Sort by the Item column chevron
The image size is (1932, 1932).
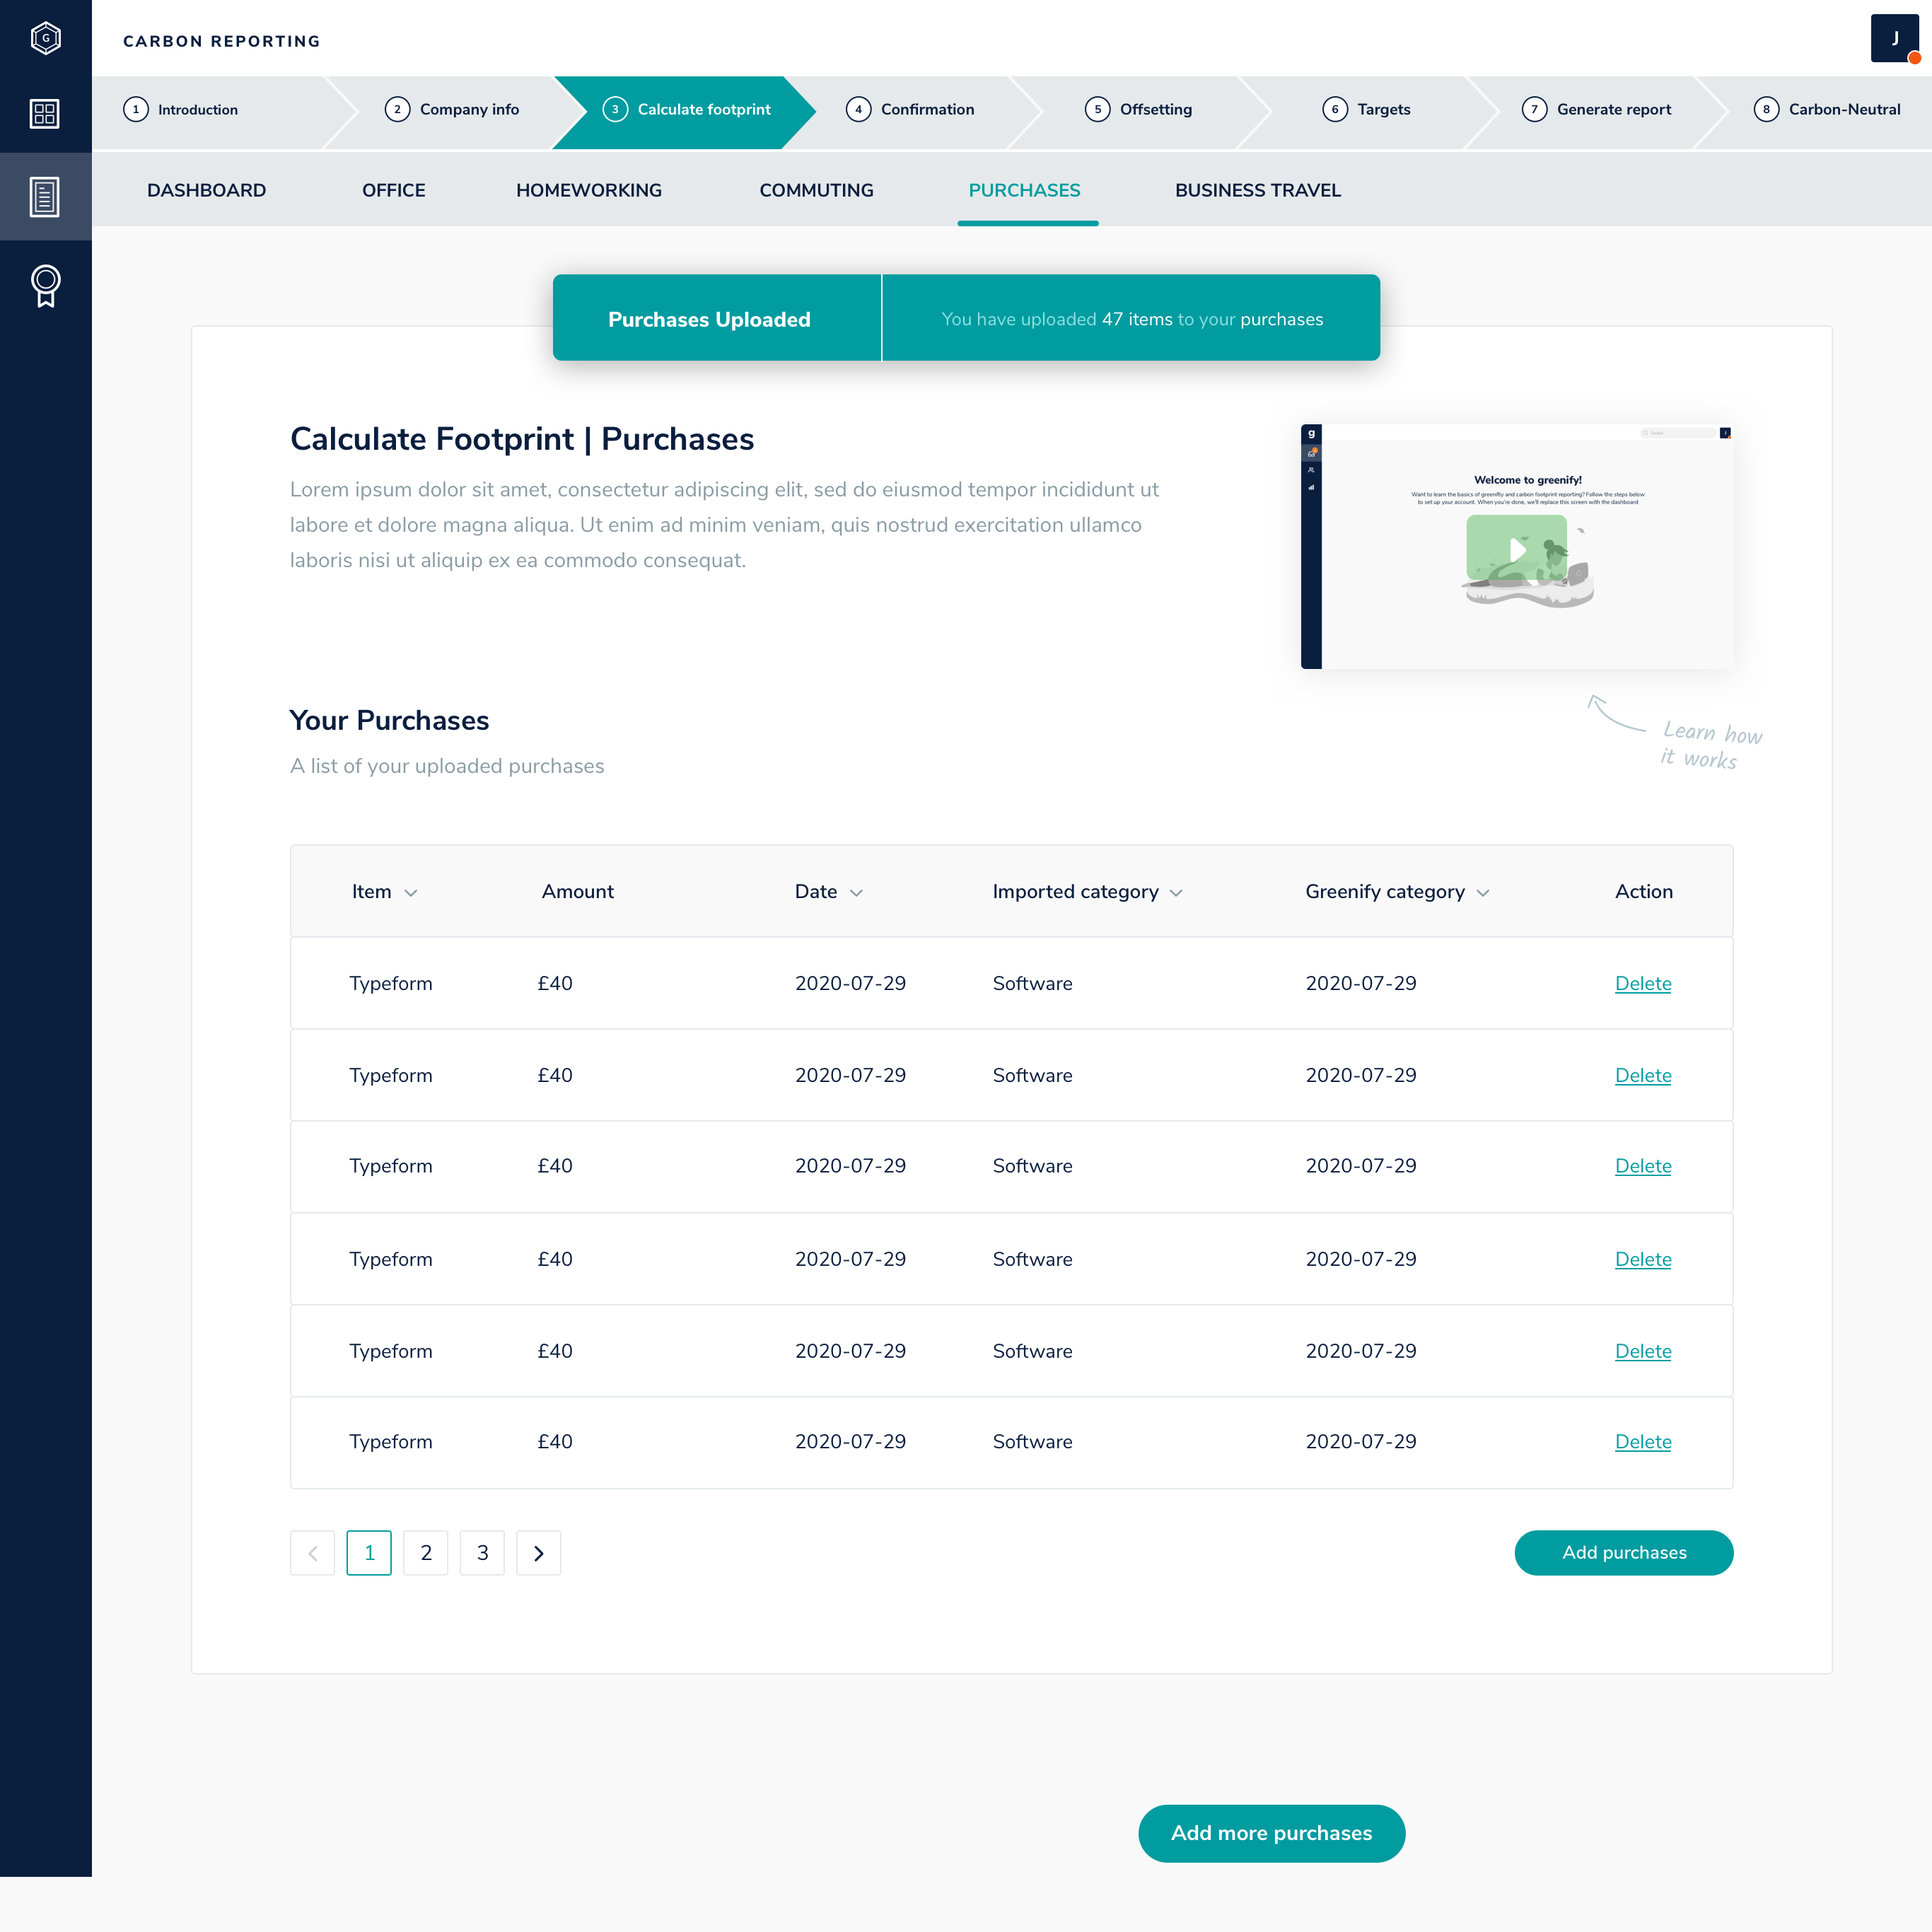point(411,893)
